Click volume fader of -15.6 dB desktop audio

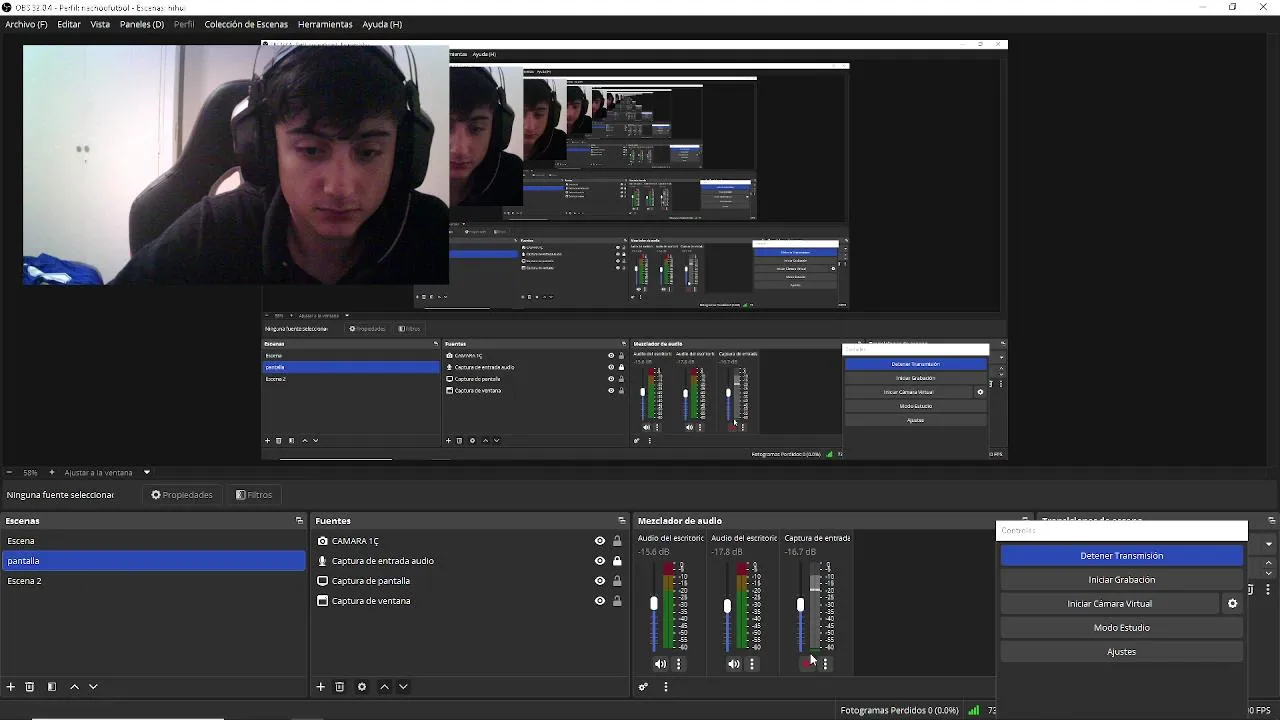[x=654, y=604]
